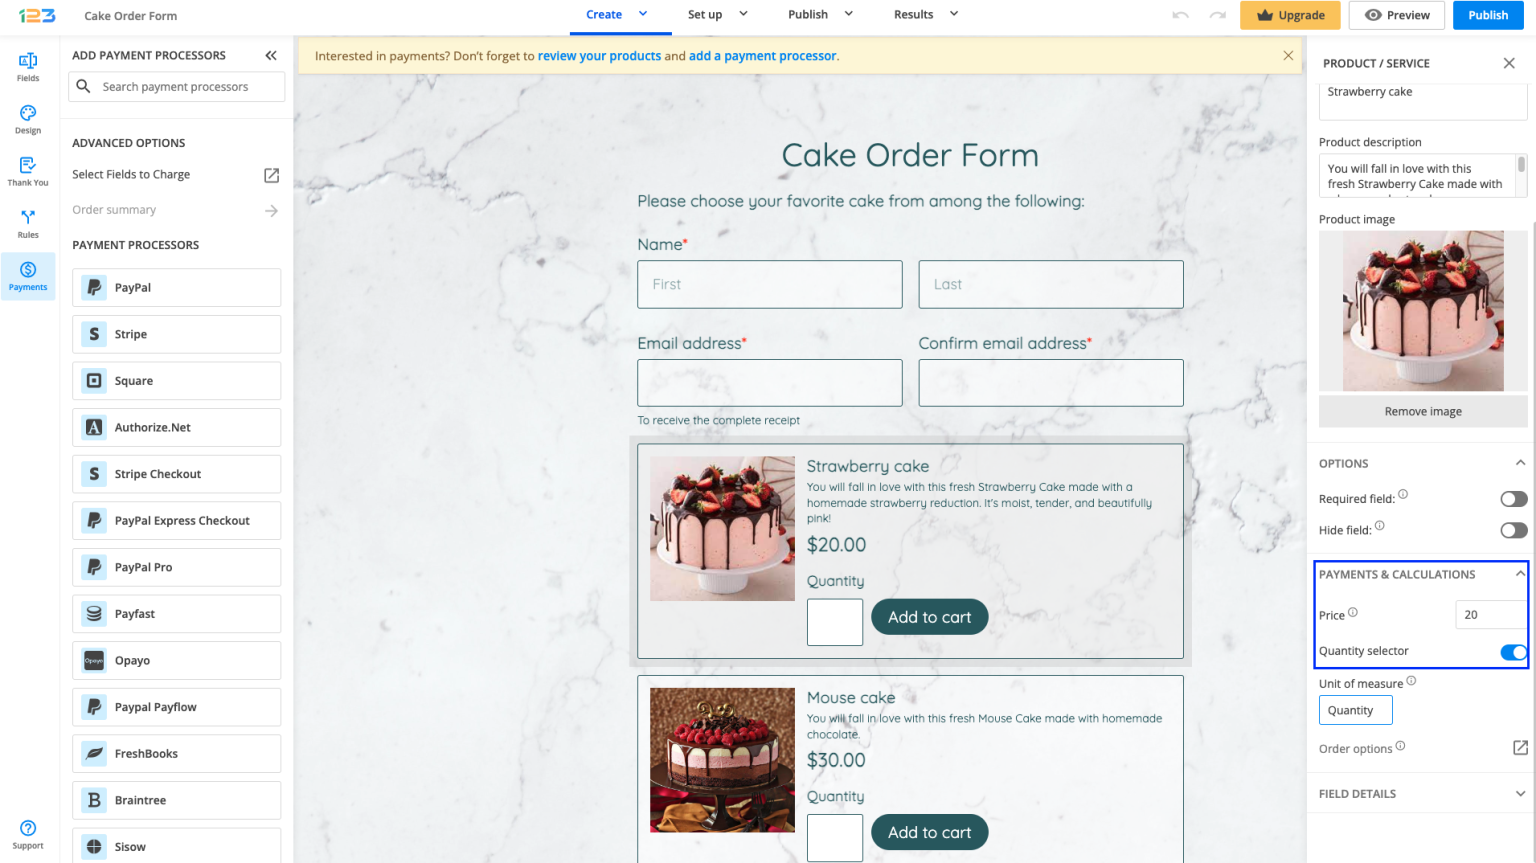Collapse the Options section

(x=1520, y=463)
